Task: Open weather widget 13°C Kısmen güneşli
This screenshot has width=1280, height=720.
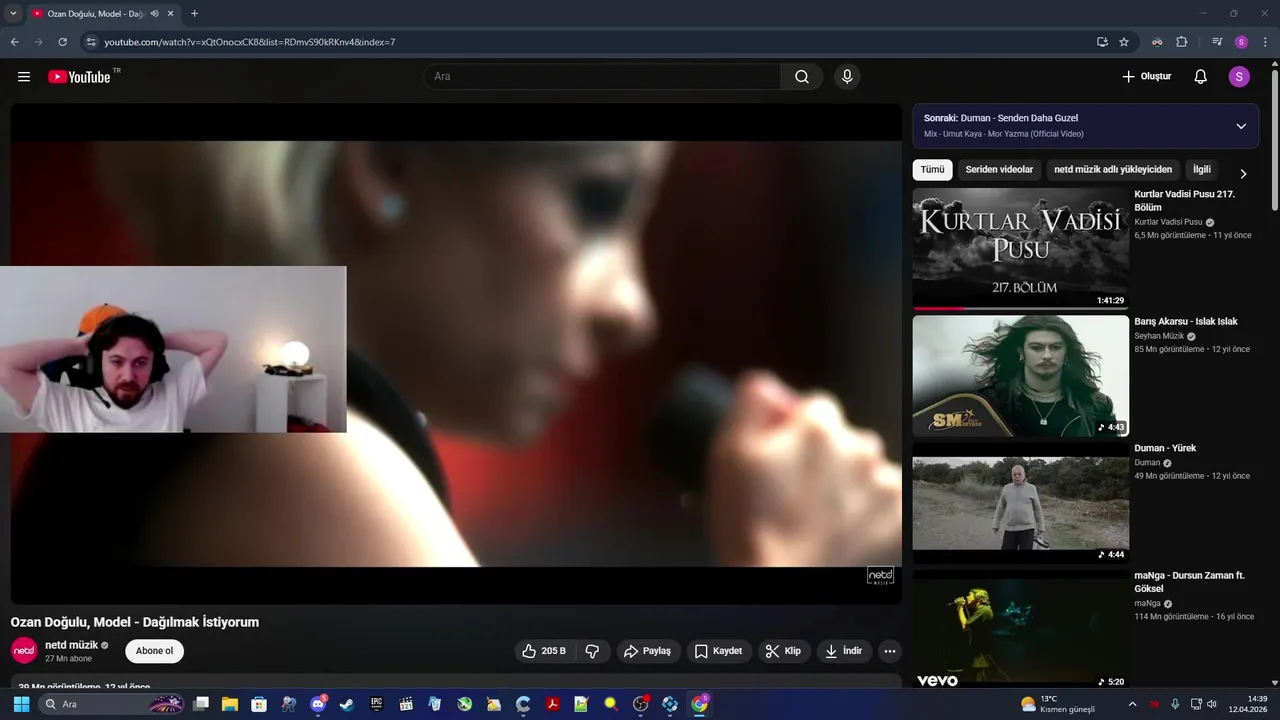Action: pos(1058,704)
